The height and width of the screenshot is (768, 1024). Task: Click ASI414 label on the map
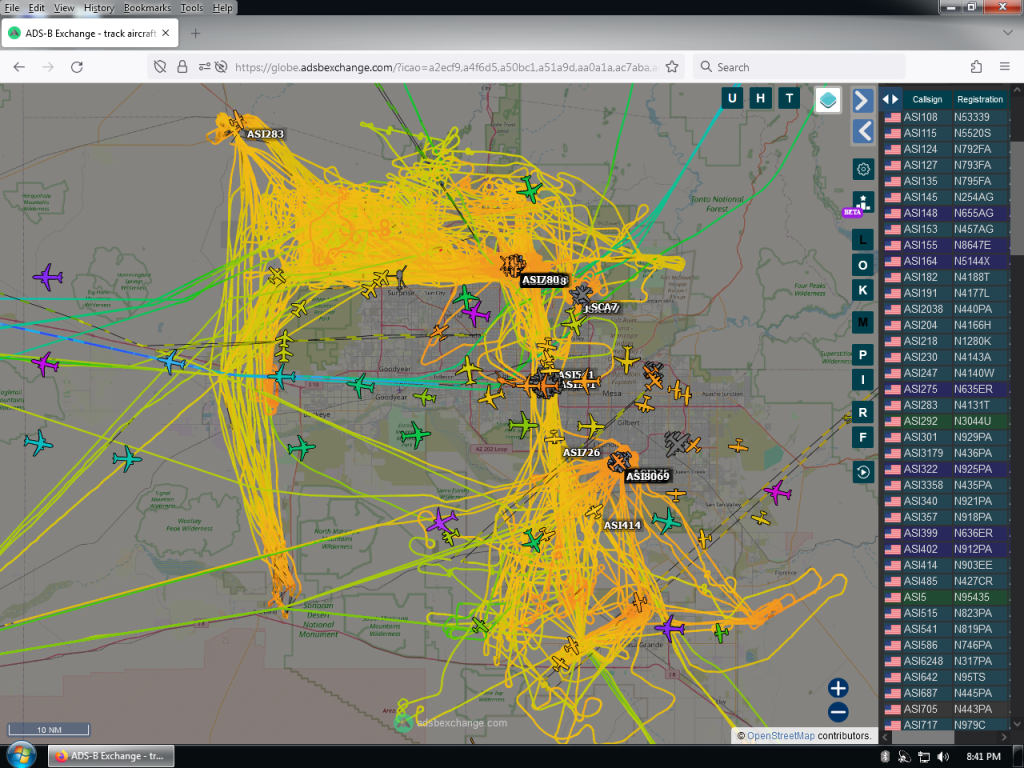(x=622, y=525)
